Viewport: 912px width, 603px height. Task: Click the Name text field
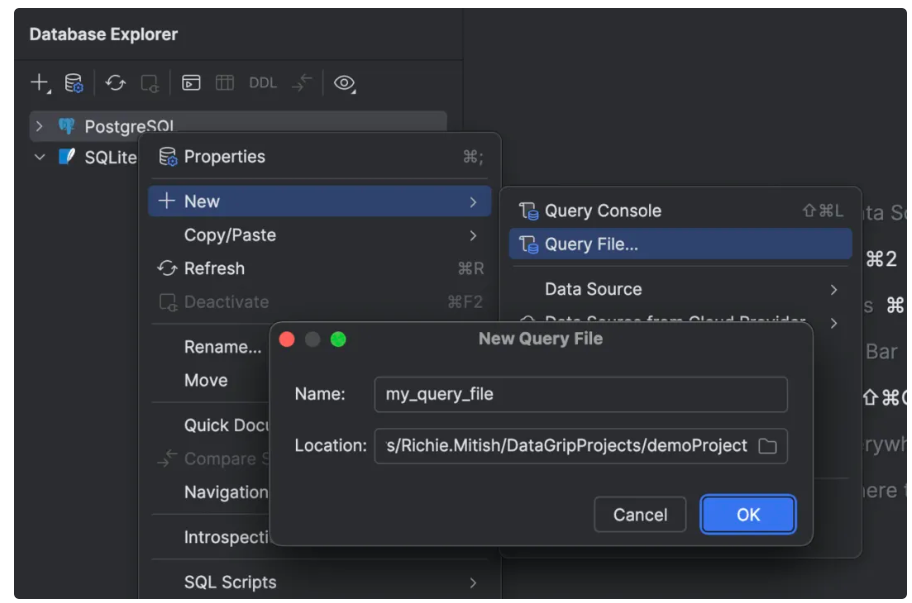pos(580,394)
